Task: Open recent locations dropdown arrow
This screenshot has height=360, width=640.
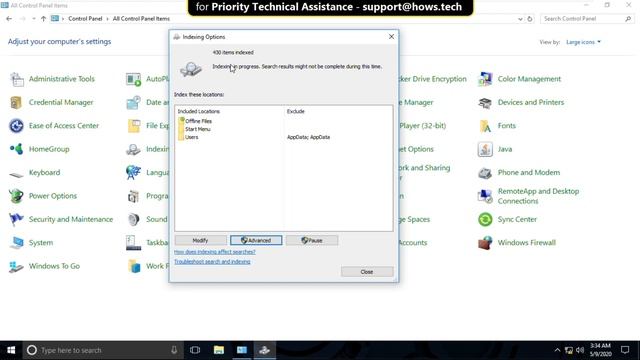Action: coord(33,19)
